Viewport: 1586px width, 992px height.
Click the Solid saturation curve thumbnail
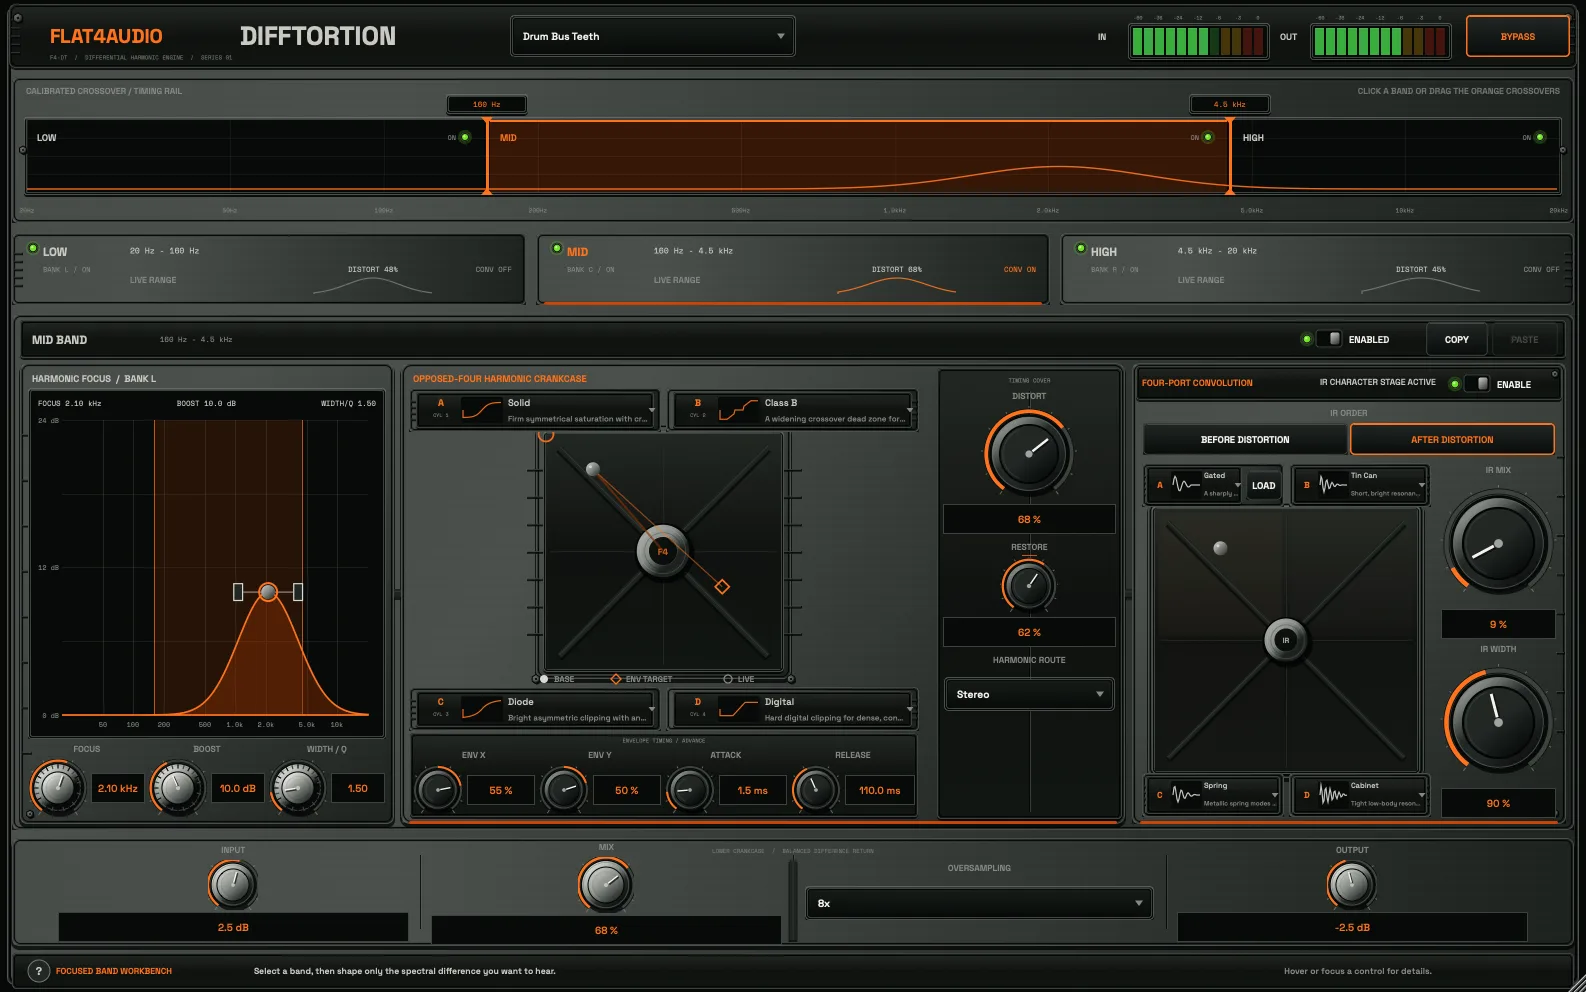pyautogui.click(x=481, y=410)
